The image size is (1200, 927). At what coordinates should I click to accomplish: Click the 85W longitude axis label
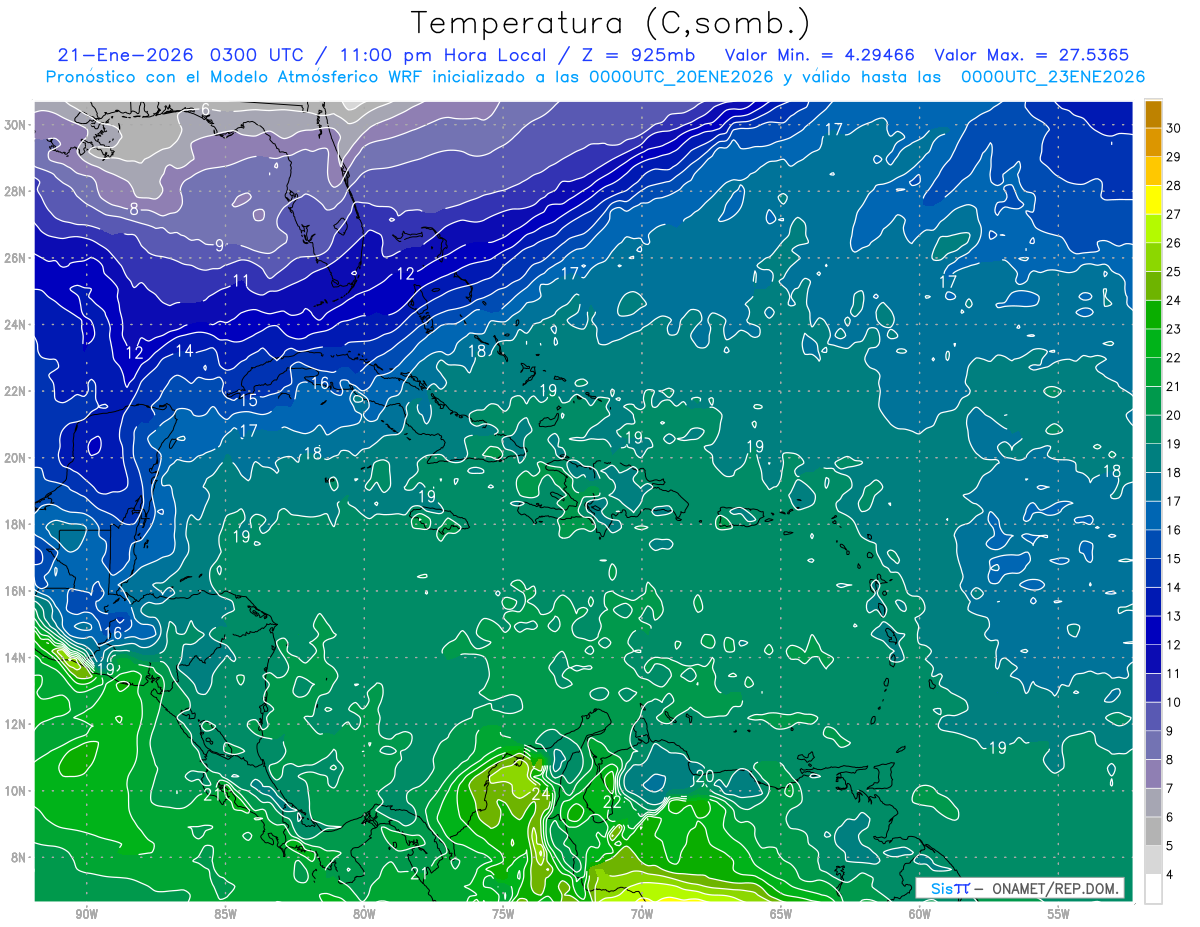225,914
